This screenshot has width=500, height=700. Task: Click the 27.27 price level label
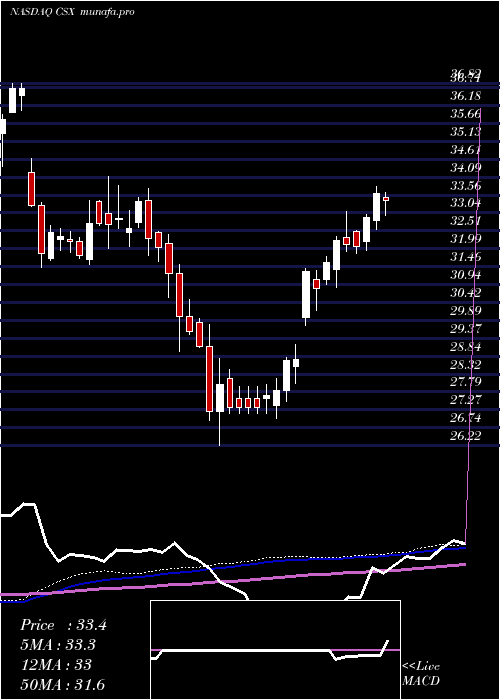(465, 400)
